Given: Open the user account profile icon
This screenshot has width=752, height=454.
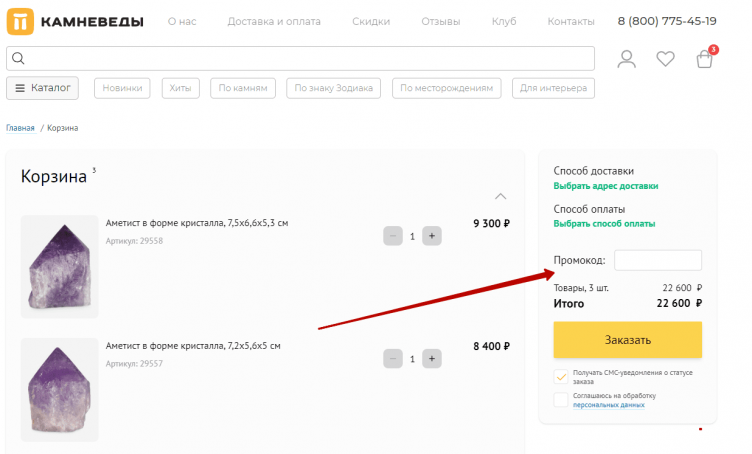Looking at the screenshot, I should pos(627,59).
